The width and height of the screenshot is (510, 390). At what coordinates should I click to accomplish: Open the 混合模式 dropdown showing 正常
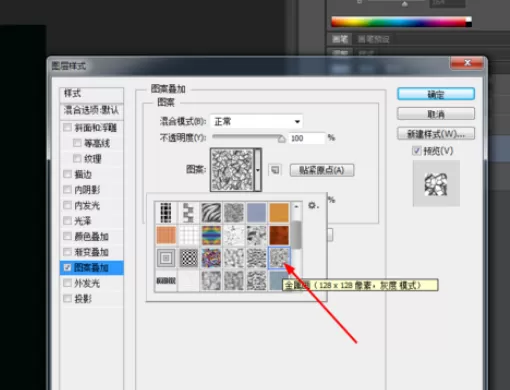point(256,121)
